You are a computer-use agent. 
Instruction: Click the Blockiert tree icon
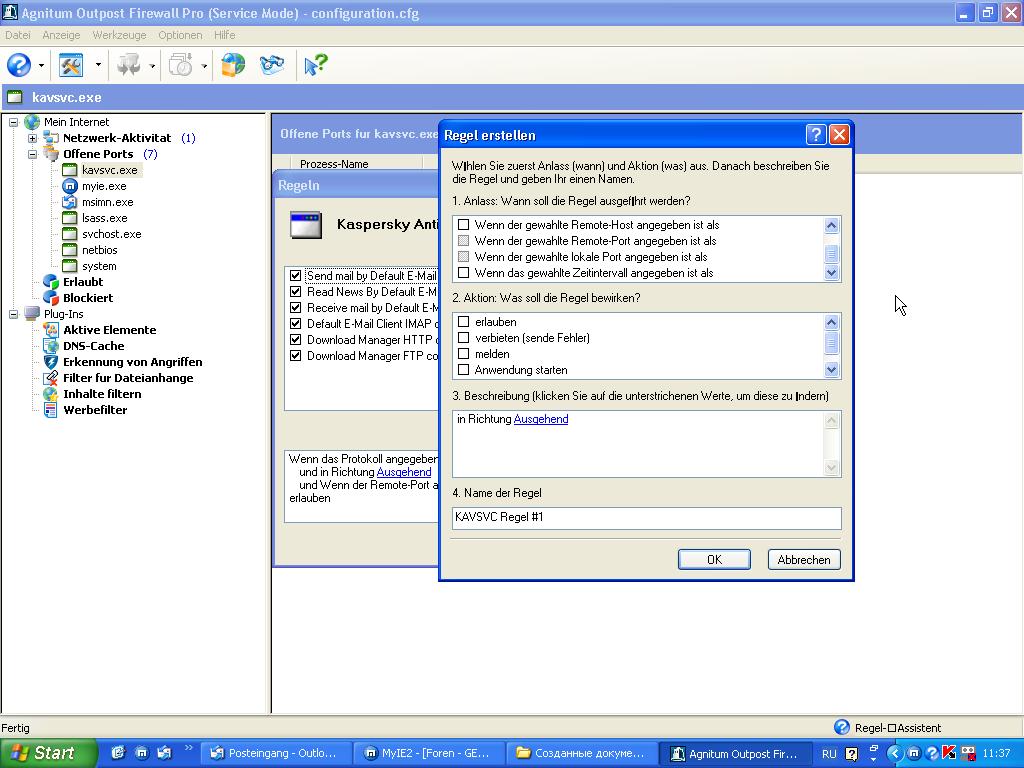click(51, 298)
